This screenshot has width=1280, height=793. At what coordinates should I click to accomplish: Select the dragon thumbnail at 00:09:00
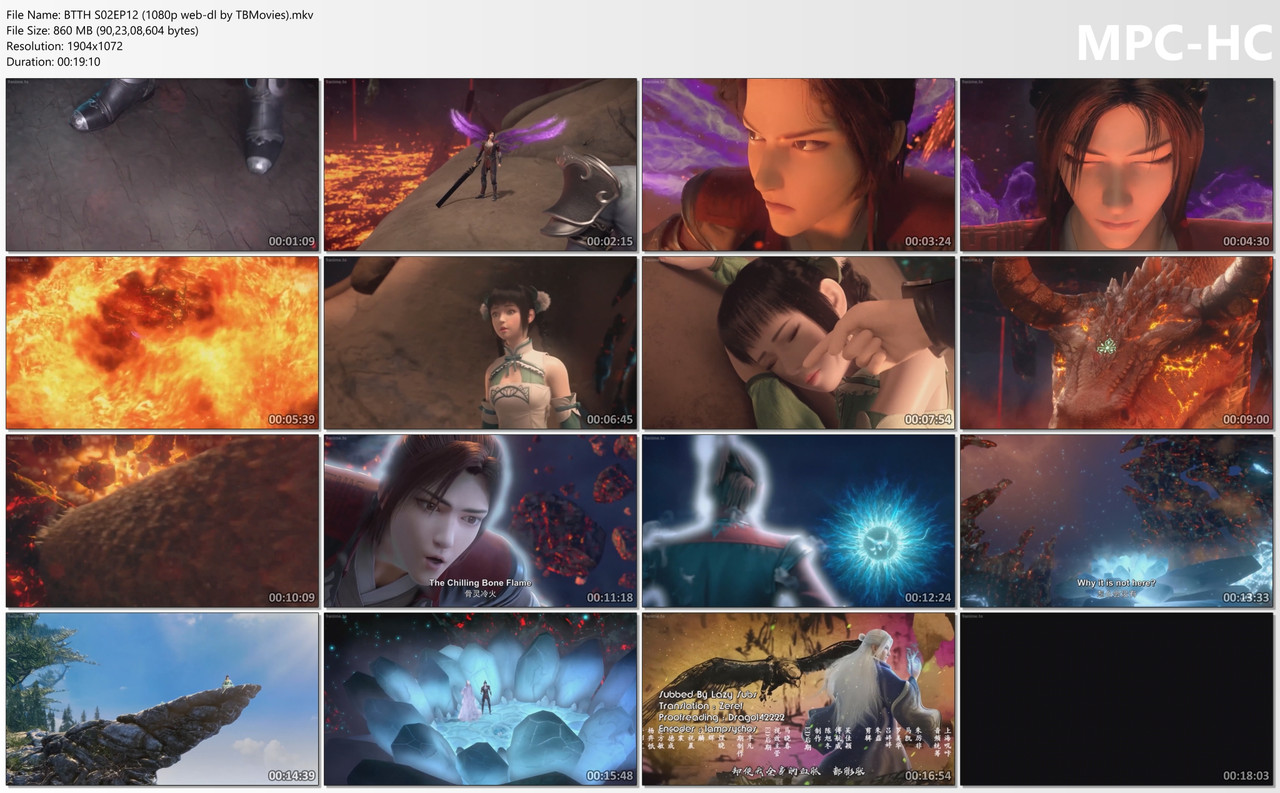(1117, 343)
